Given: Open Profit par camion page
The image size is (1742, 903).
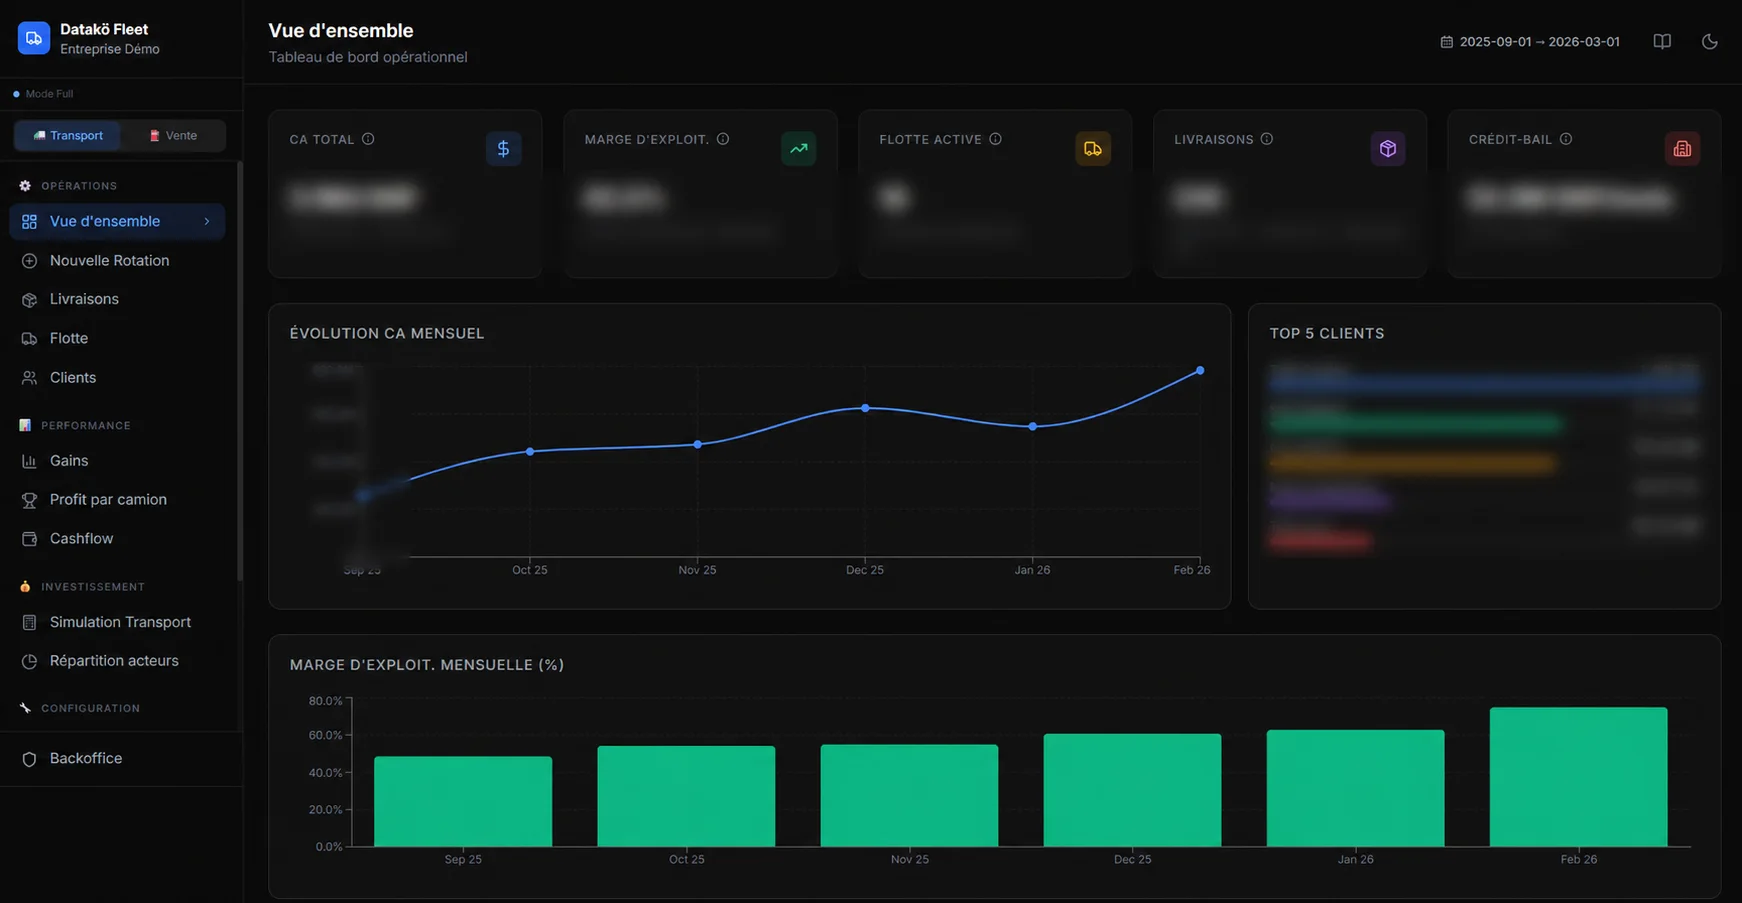Looking at the screenshot, I should click(117, 499).
